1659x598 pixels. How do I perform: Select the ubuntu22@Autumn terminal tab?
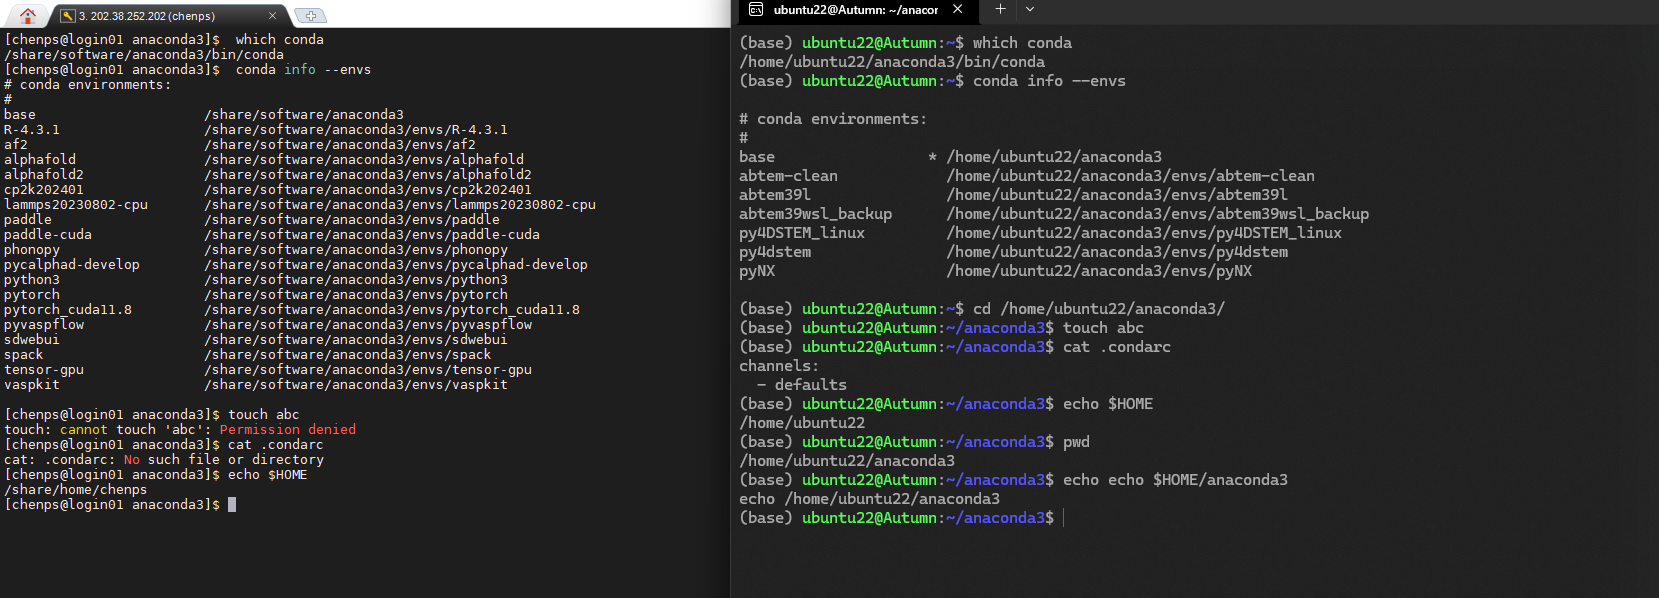click(855, 10)
